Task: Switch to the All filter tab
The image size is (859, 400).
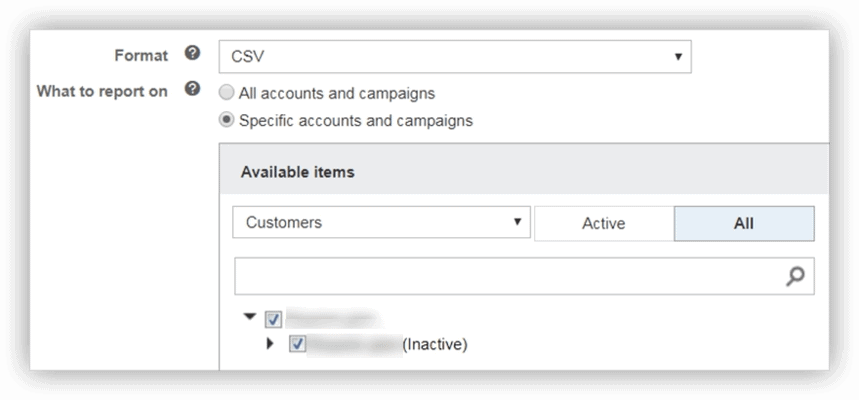Action: click(x=744, y=223)
